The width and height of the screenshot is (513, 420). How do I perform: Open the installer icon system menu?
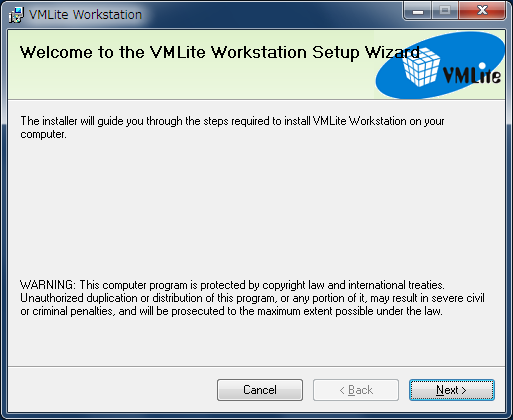click(x=16, y=15)
